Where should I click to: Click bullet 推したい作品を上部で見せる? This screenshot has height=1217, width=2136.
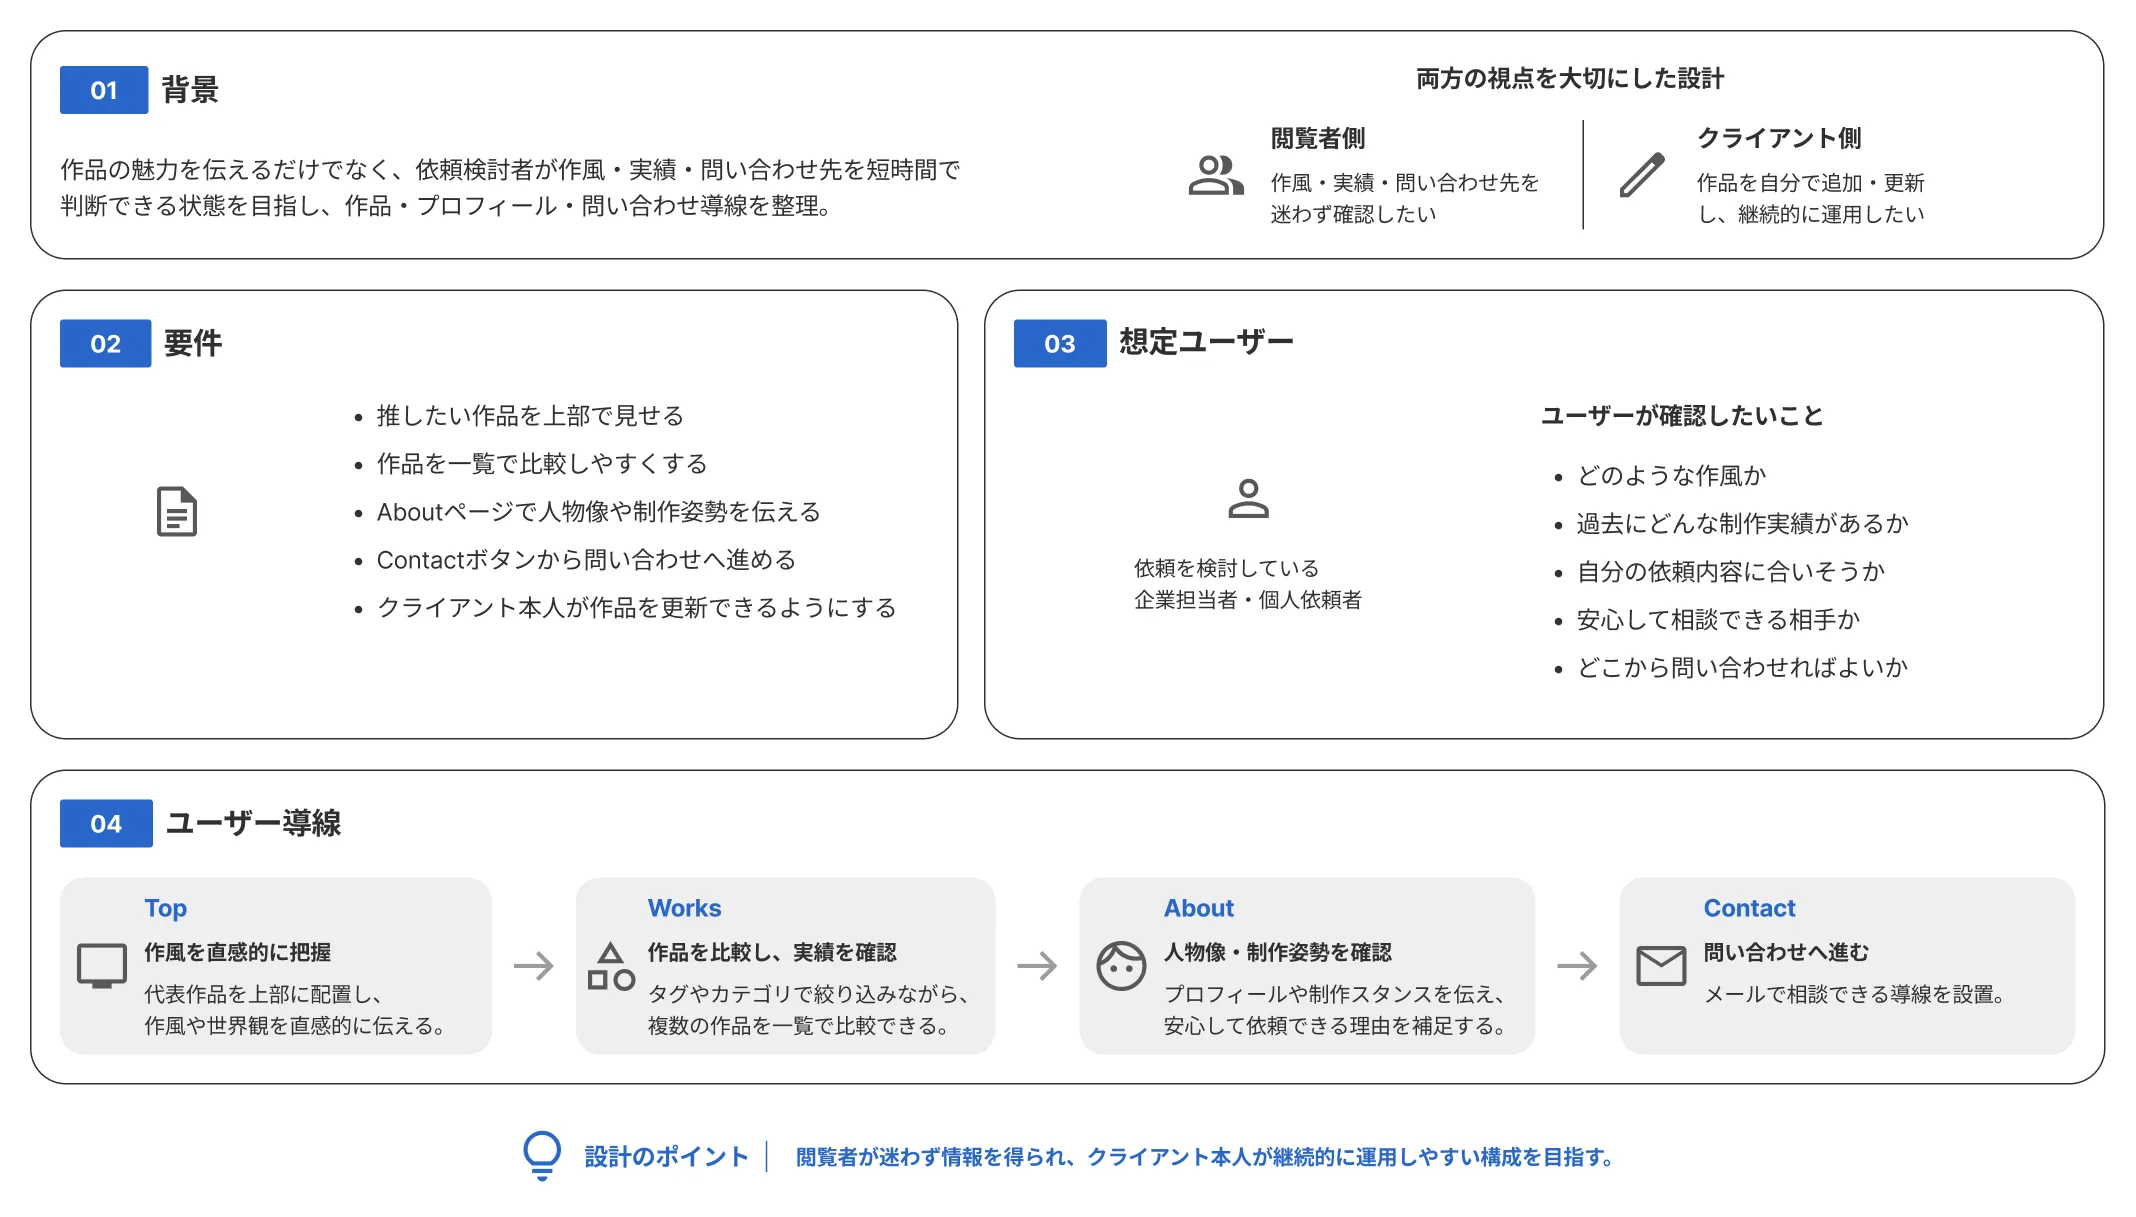(530, 416)
